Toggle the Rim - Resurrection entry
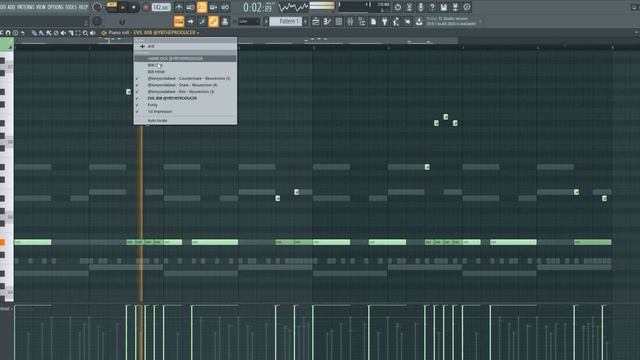Screen dimensions: 640x360 click(185, 91)
